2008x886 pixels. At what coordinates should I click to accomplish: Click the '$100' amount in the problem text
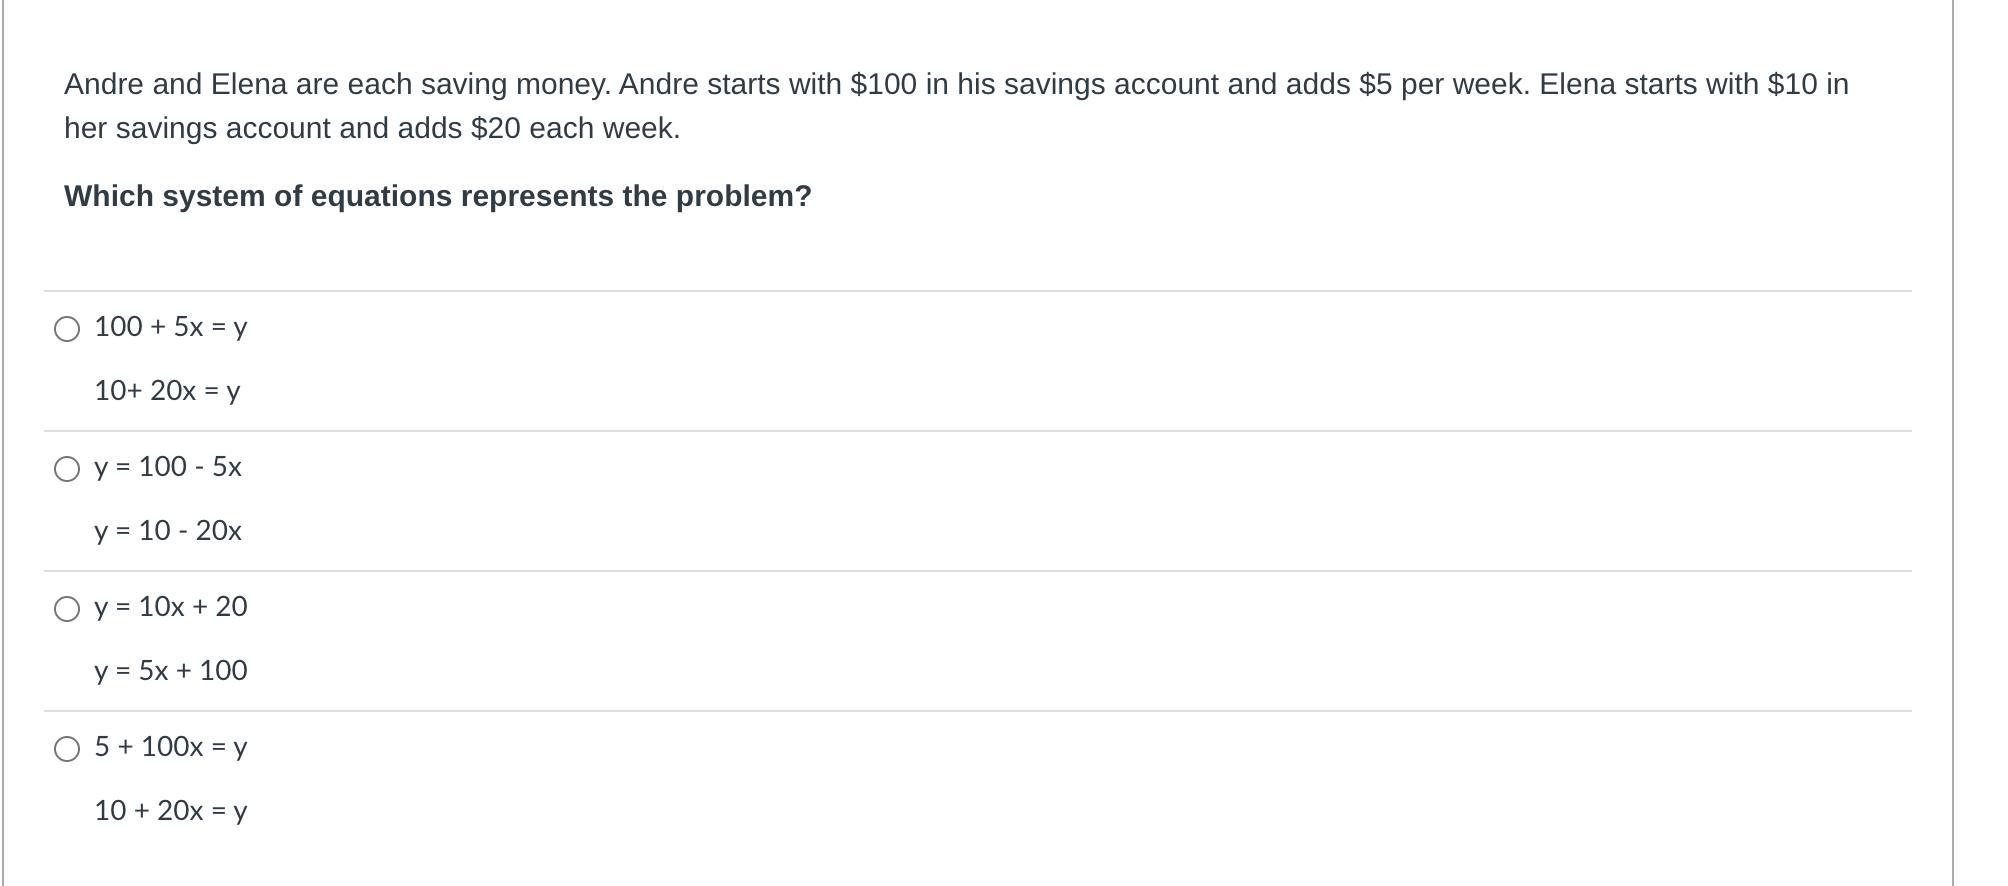[x=883, y=84]
